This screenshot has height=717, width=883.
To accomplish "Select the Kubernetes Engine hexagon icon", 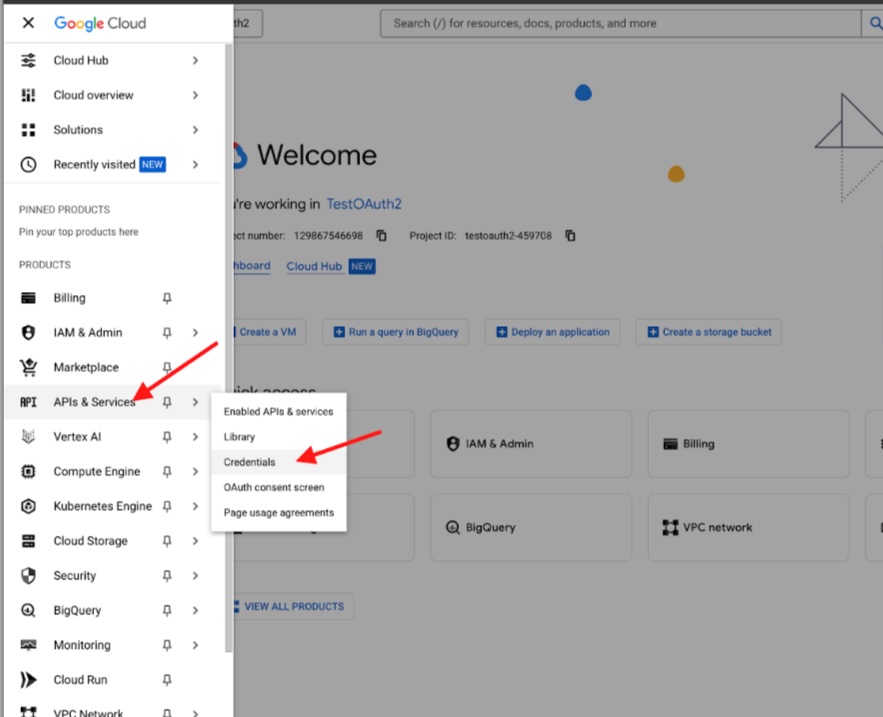I will click(28, 506).
